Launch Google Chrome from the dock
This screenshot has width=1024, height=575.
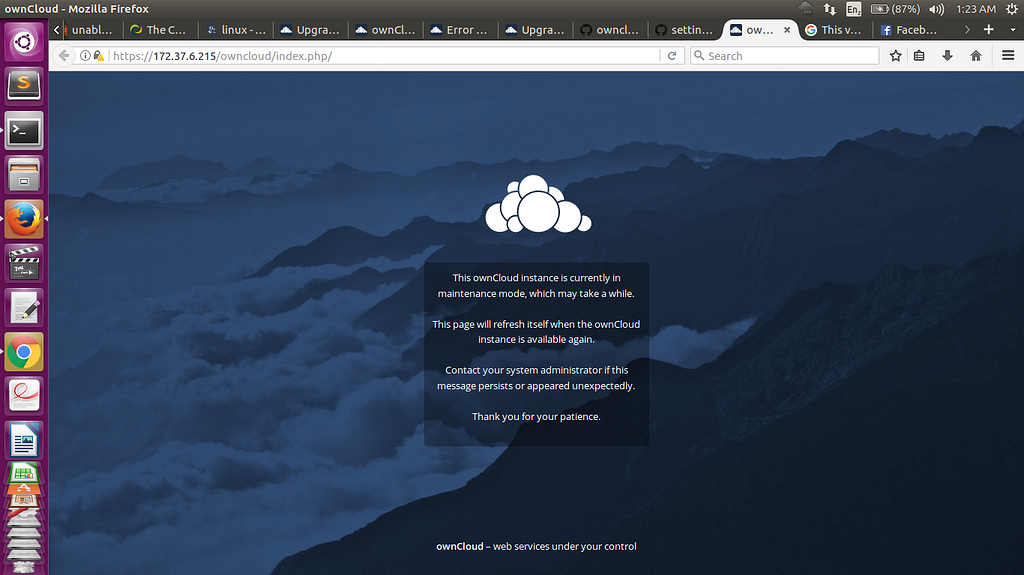tap(24, 352)
